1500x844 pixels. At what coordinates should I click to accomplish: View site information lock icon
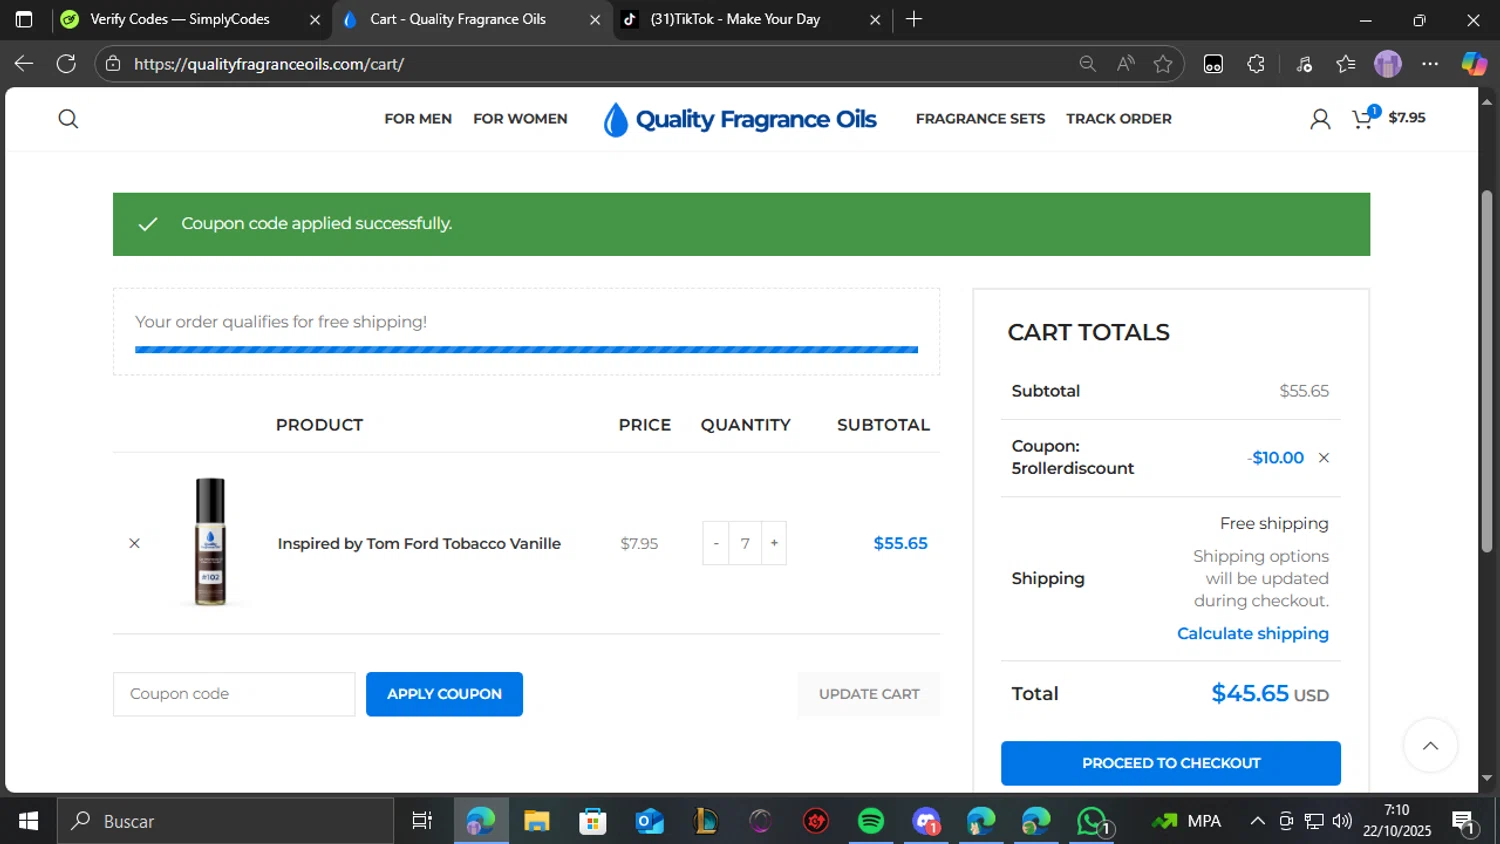113,64
